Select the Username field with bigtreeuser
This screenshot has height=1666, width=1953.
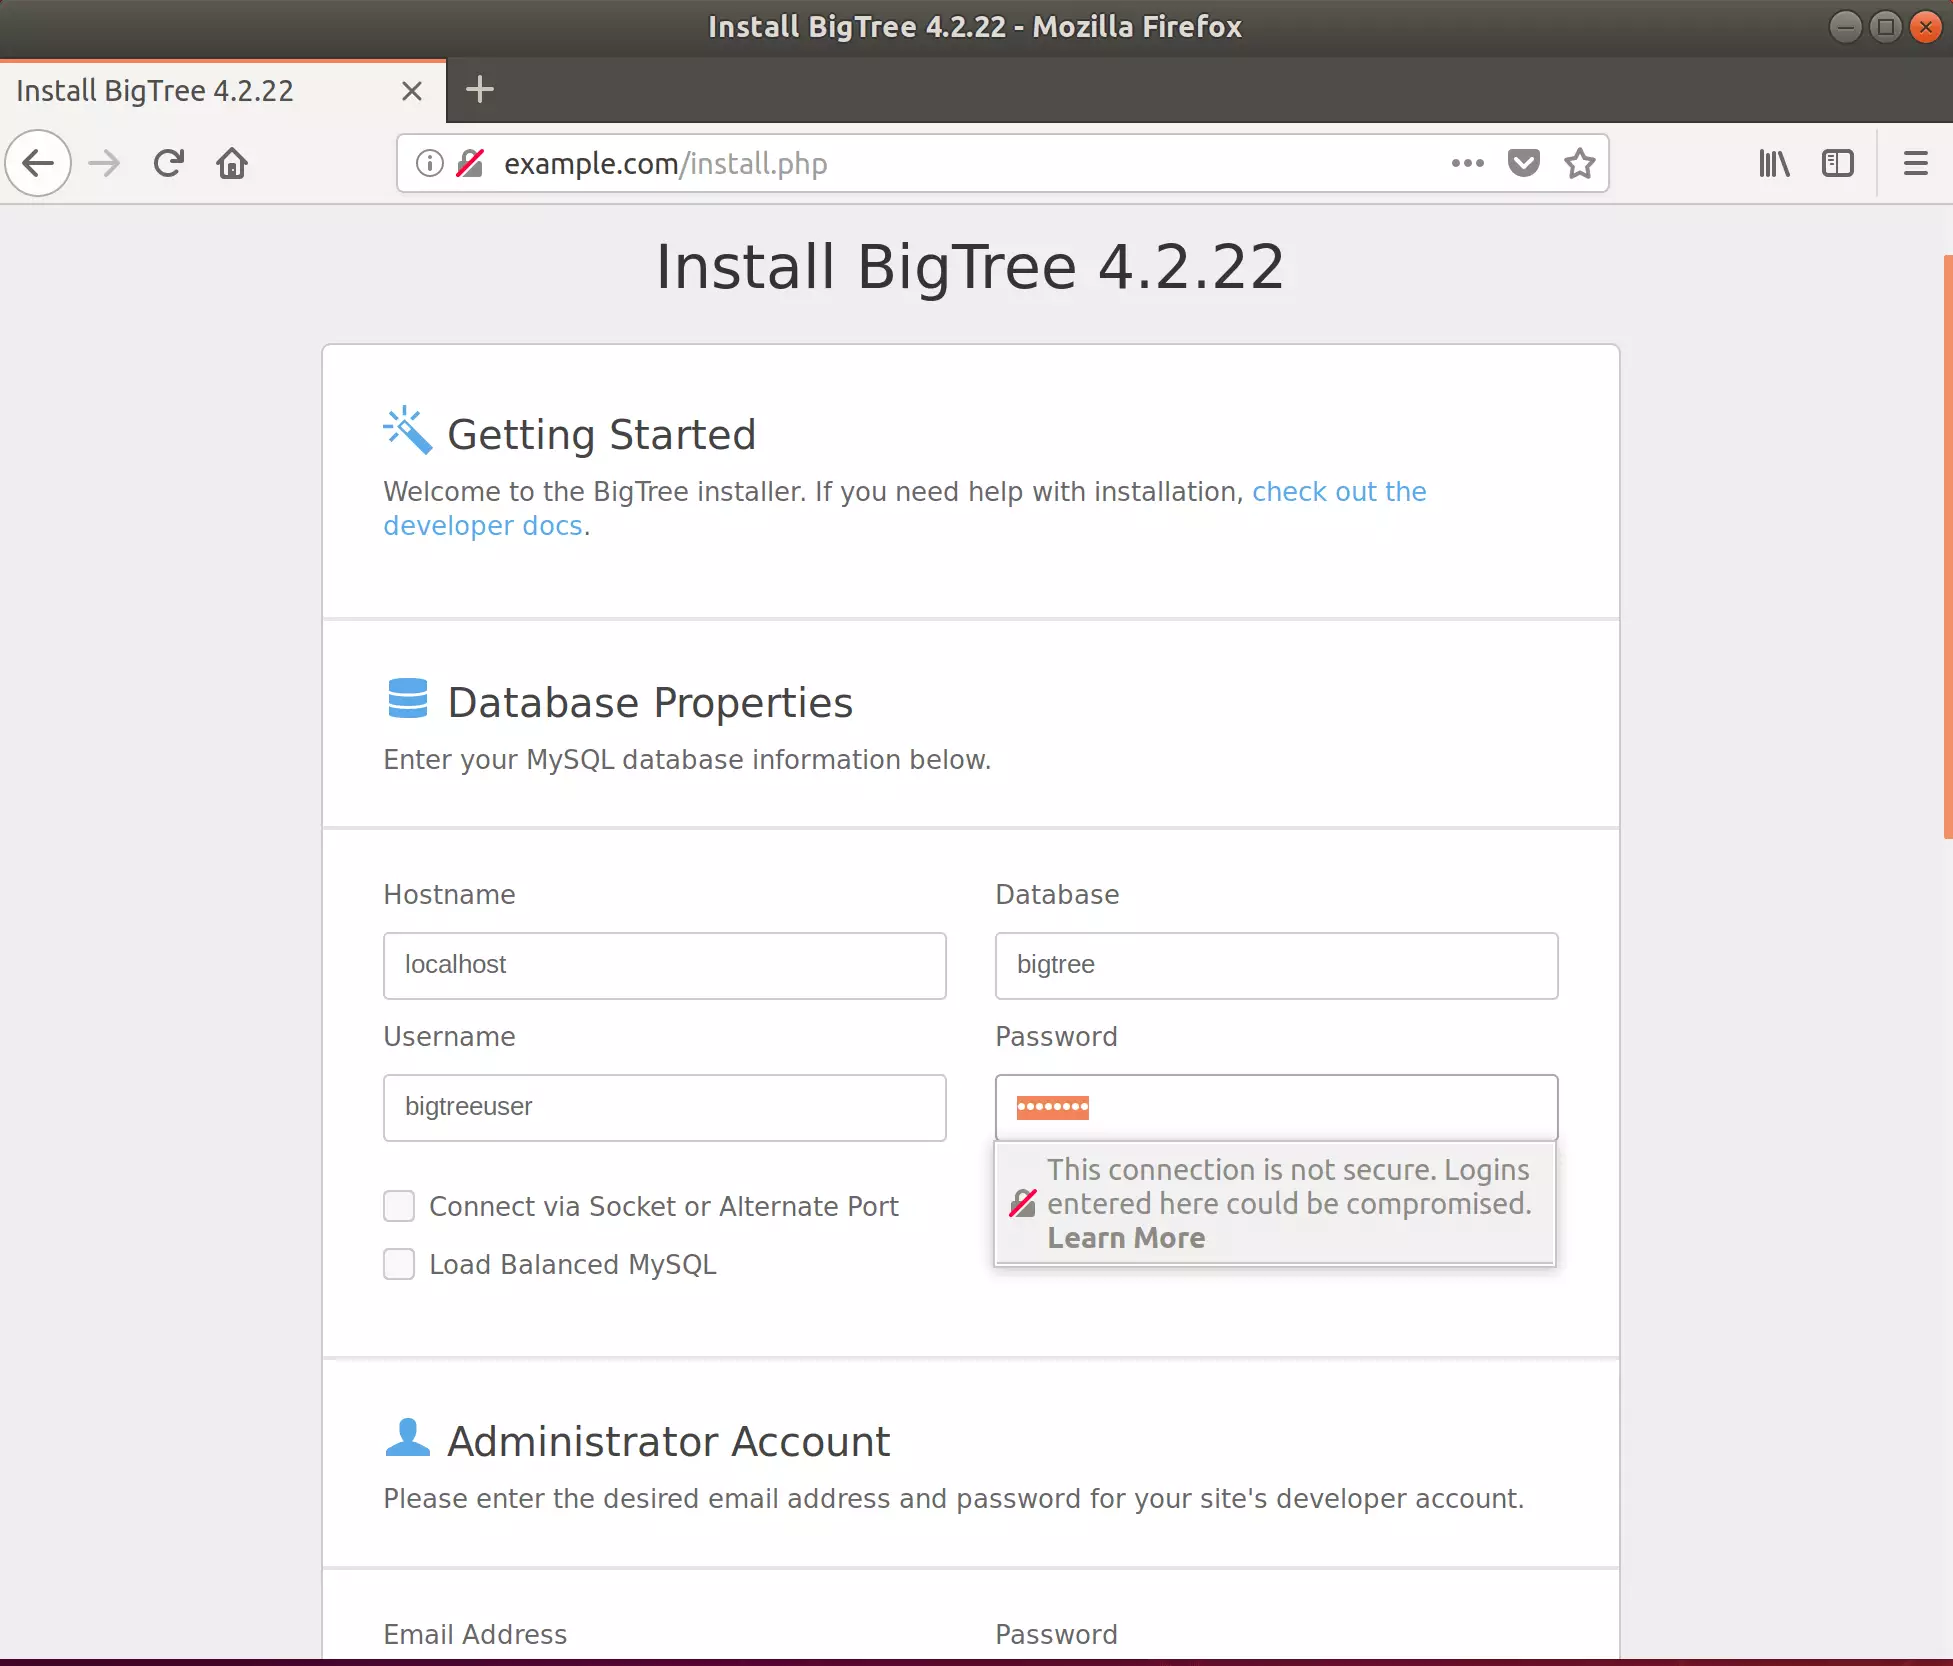click(665, 1108)
